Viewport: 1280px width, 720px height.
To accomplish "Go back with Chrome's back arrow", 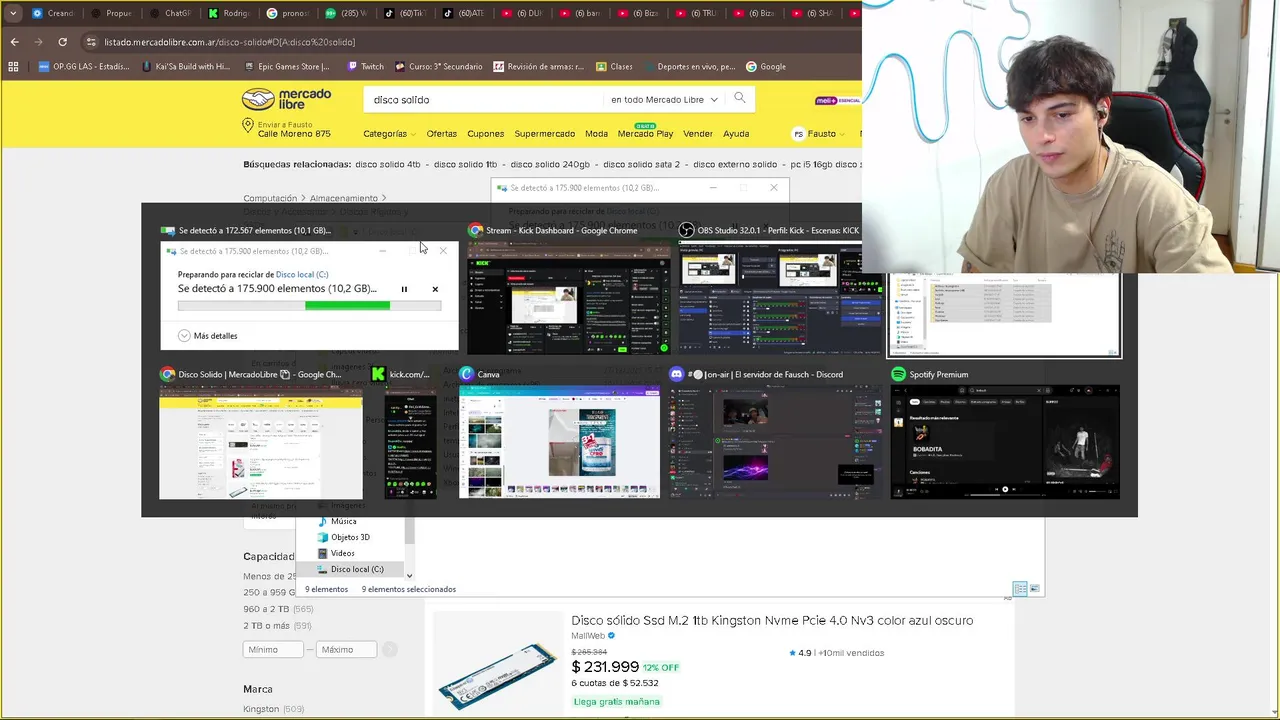I will (x=14, y=42).
